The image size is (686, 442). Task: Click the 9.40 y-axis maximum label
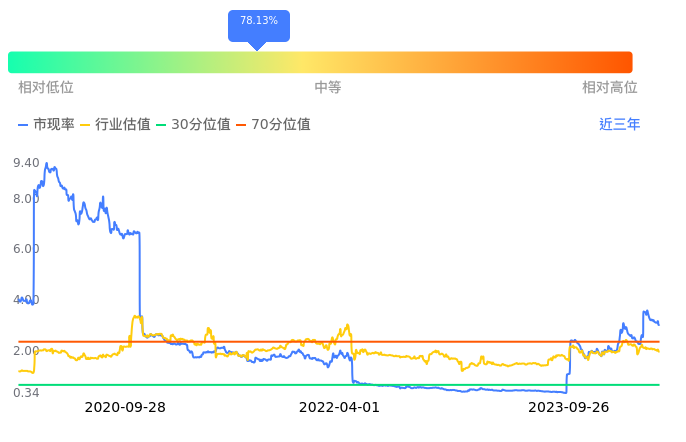[x=26, y=163]
